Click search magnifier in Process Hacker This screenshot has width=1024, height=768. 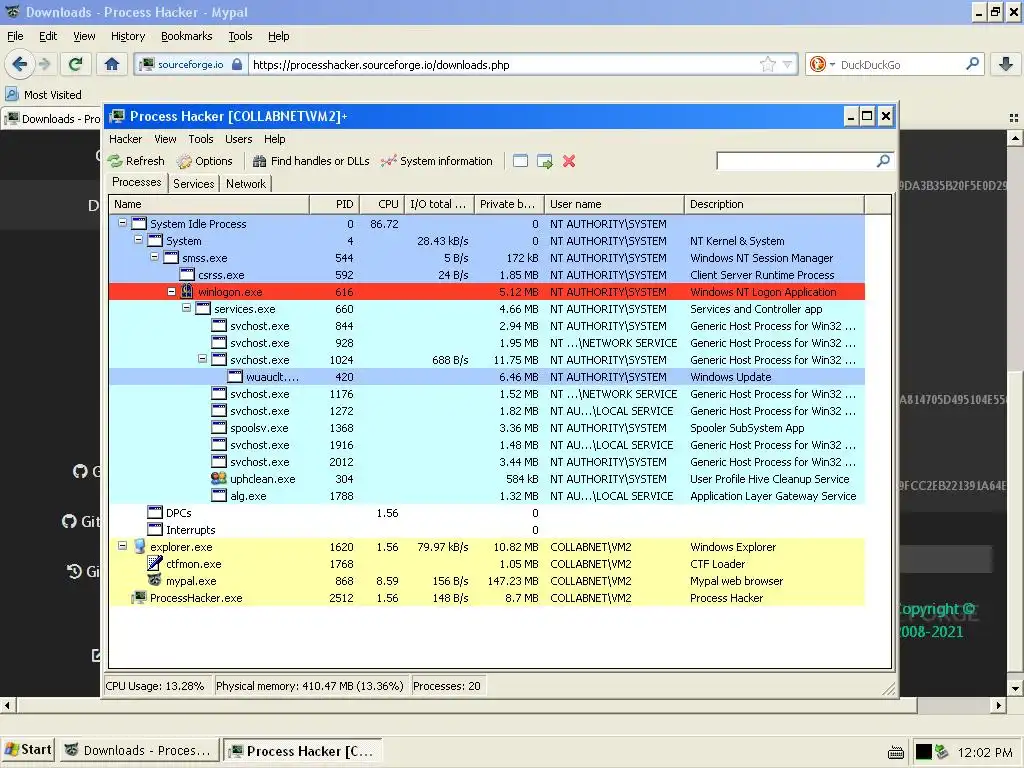(x=883, y=161)
